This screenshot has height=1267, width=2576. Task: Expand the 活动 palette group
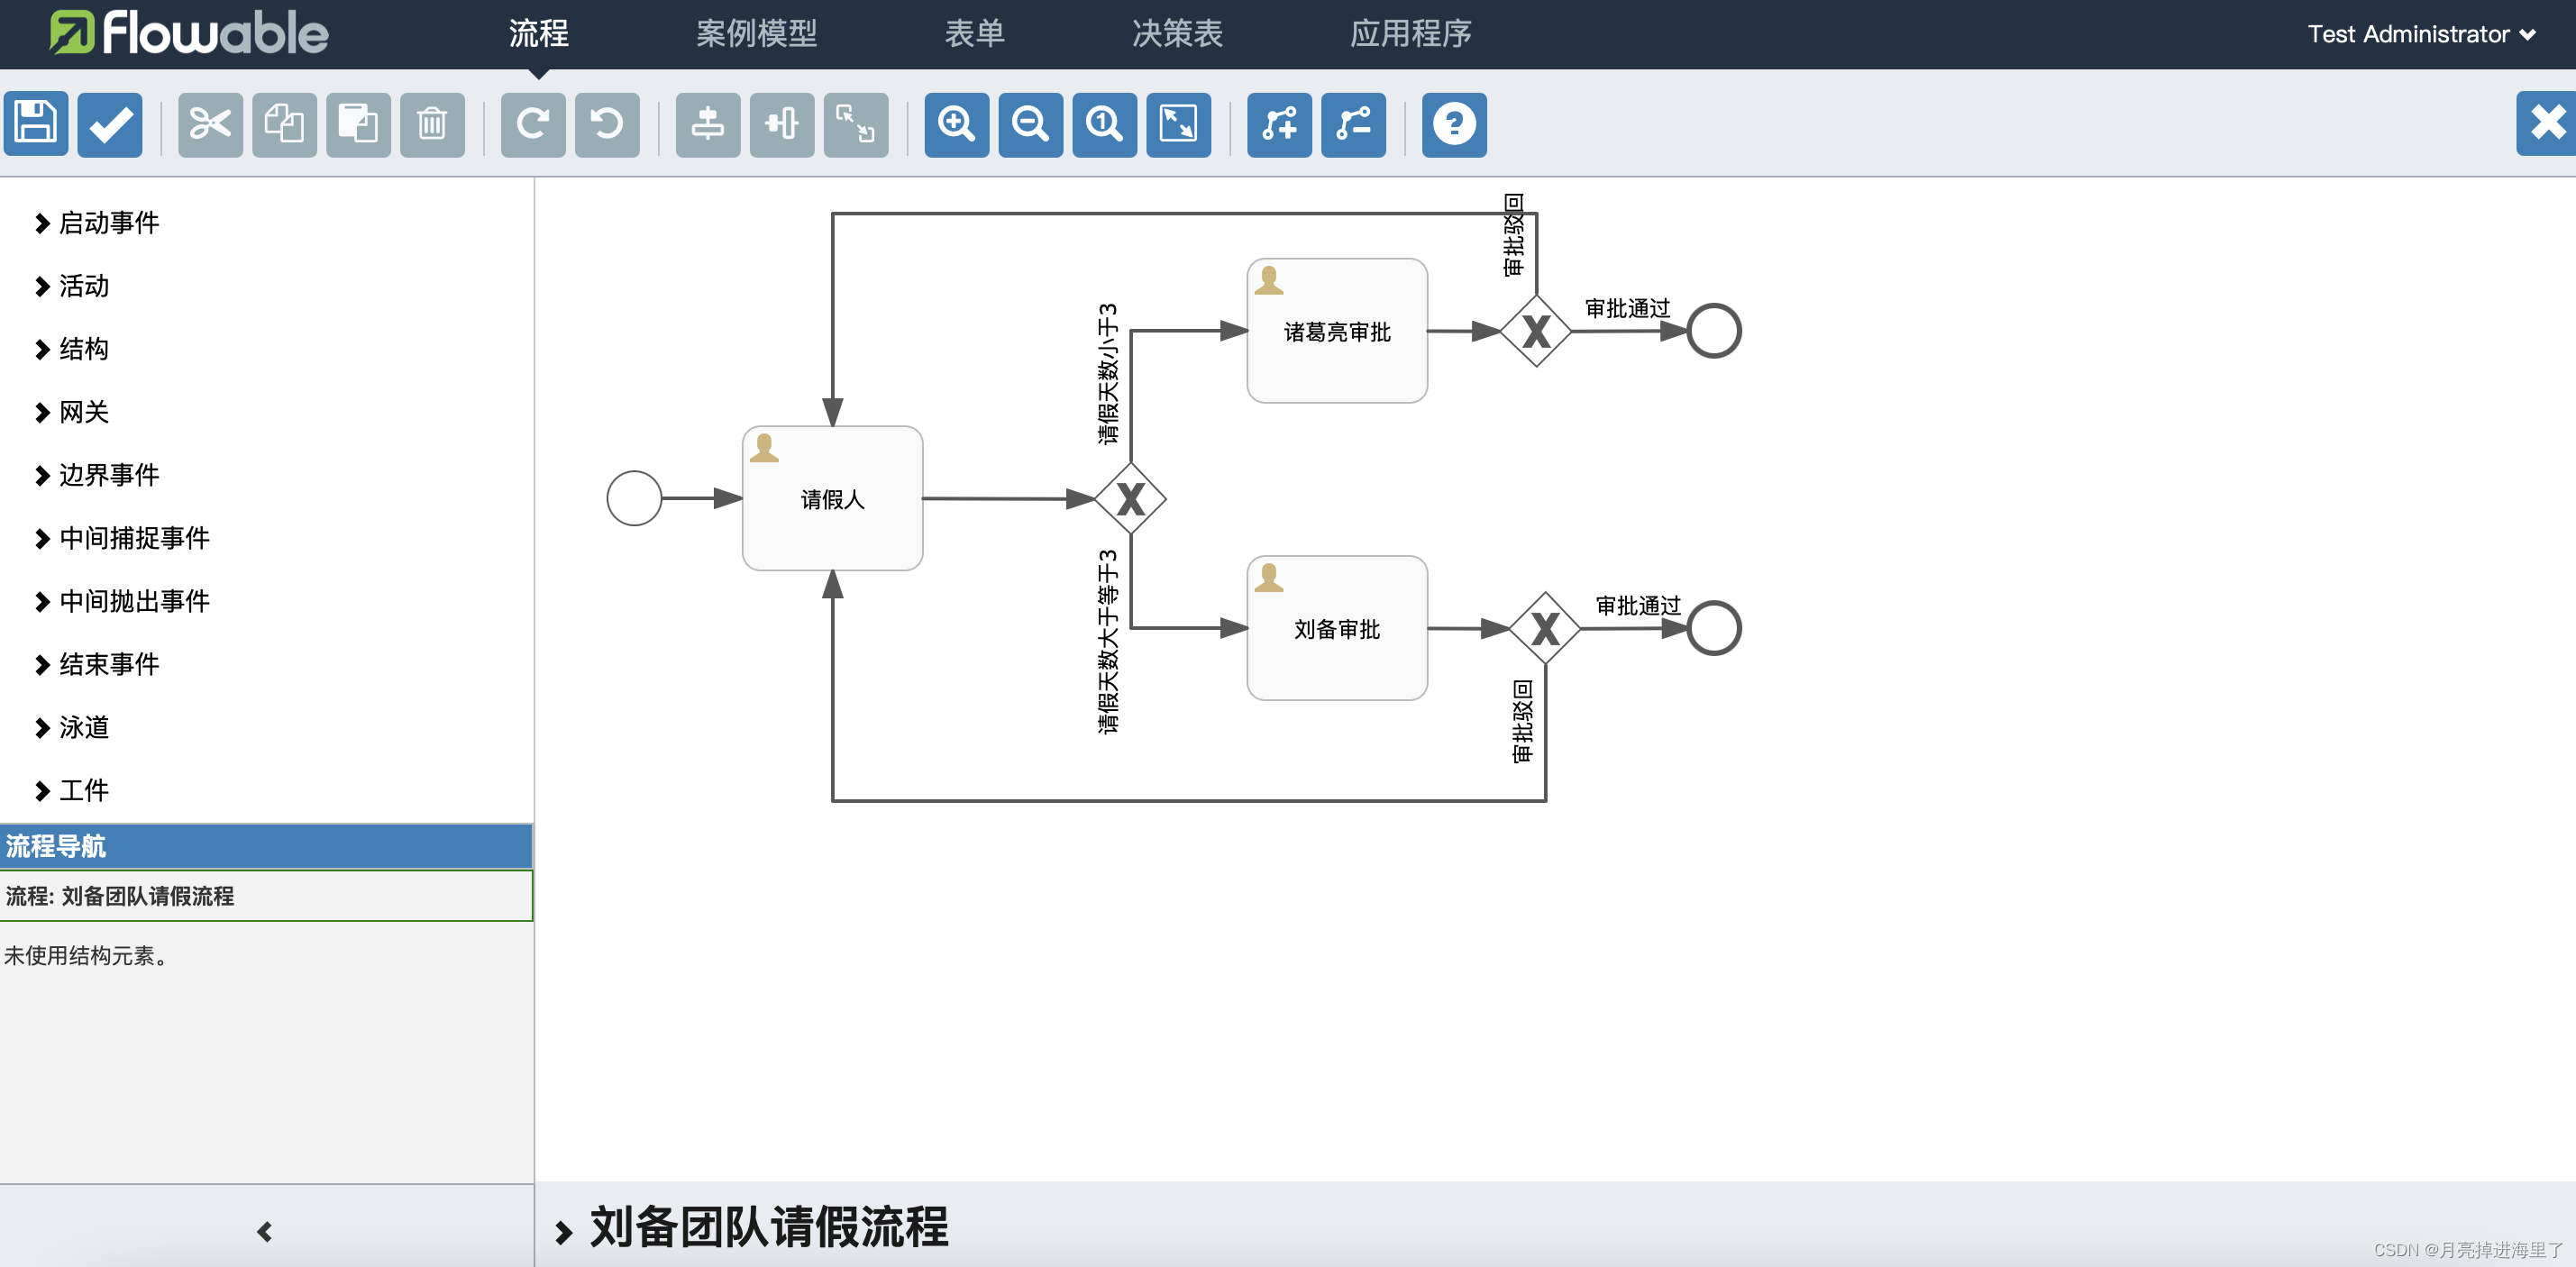tap(72, 286)
